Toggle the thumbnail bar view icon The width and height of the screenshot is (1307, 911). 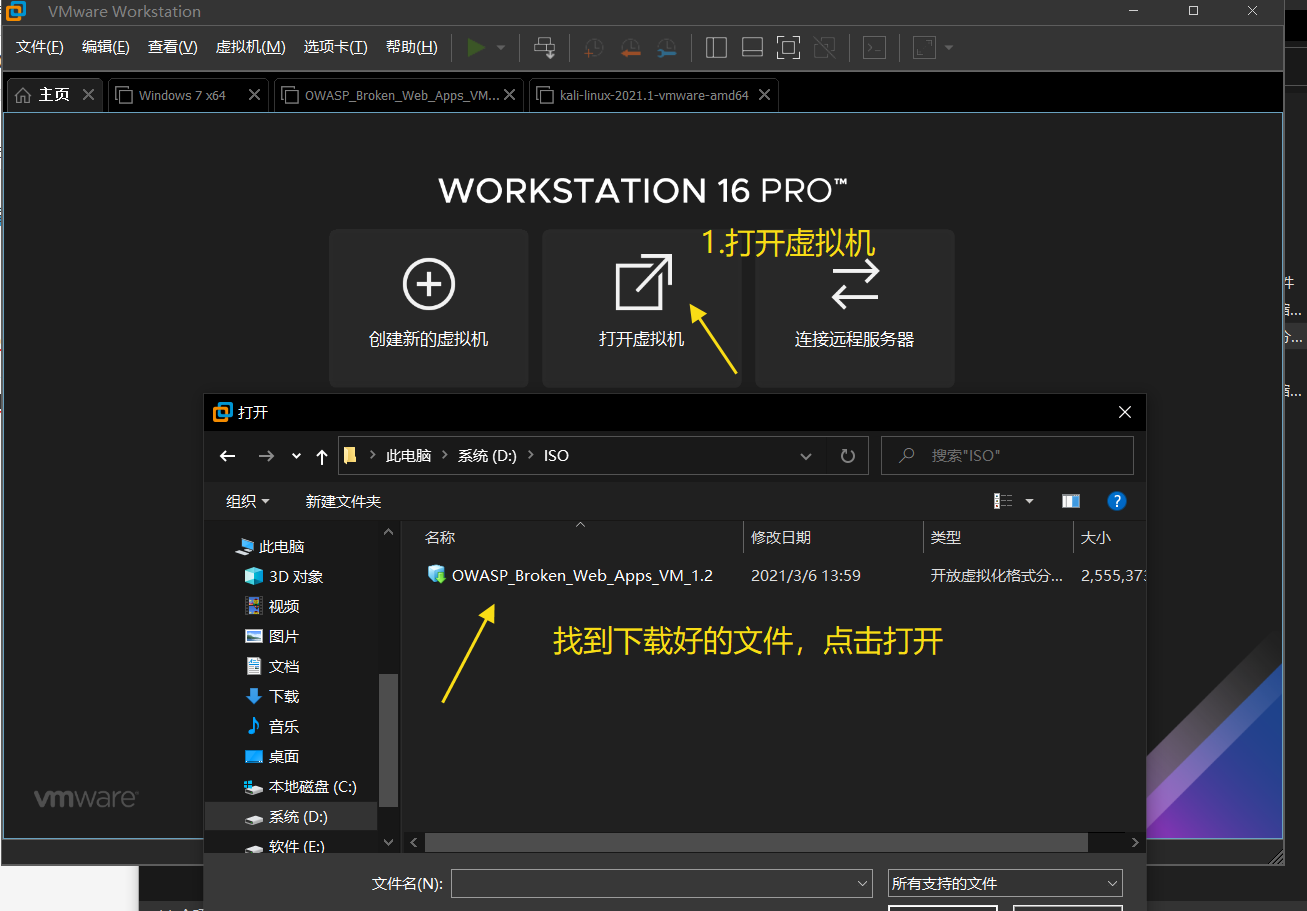point(752,47)
